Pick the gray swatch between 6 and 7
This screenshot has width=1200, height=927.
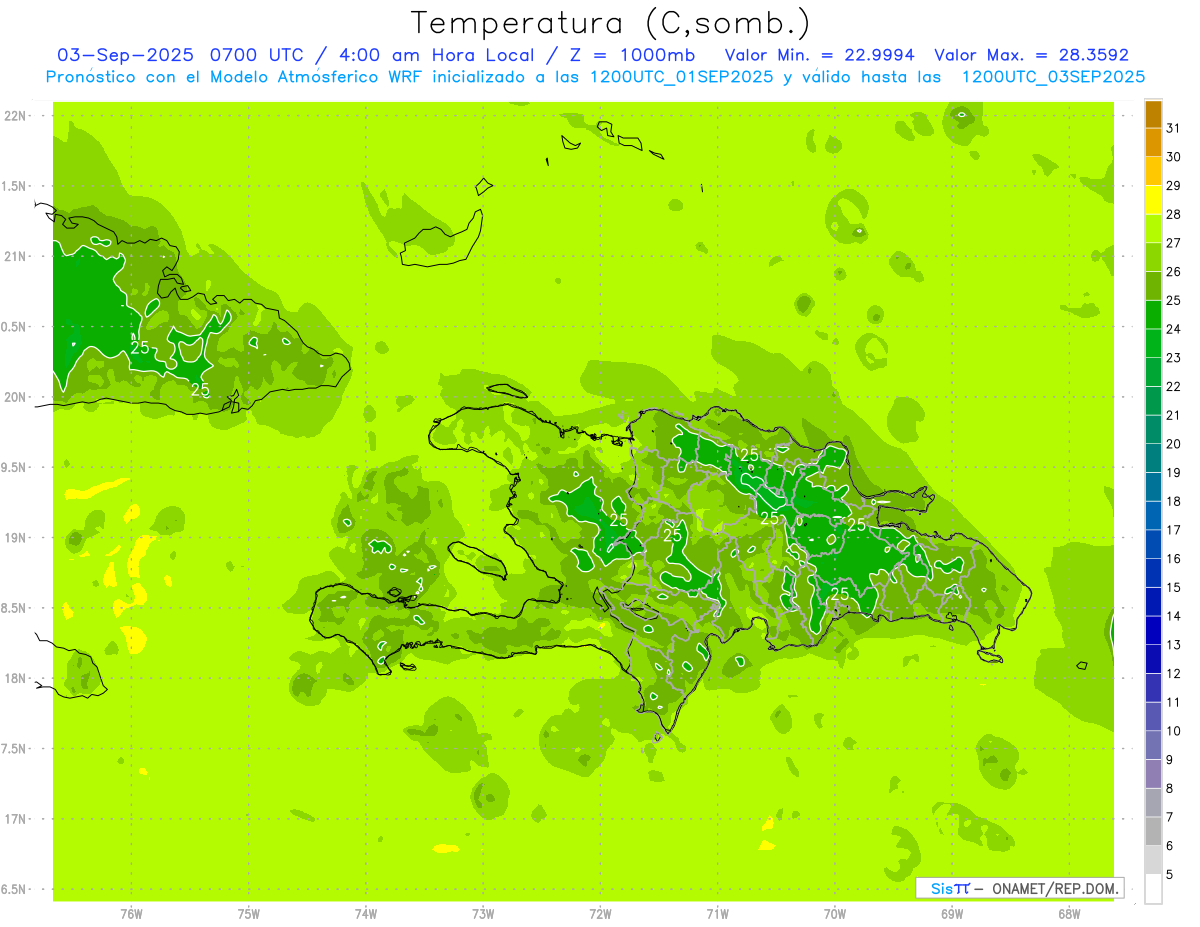tap(1153, 831)
